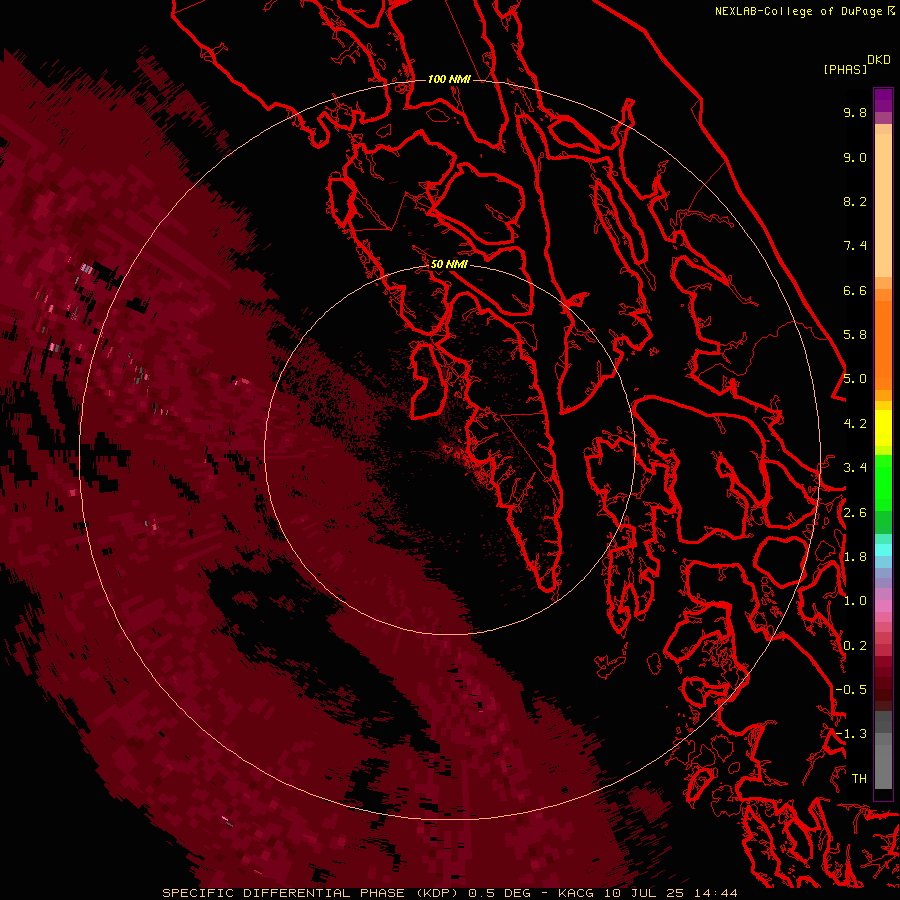Click the 0.2 scale value
Image resolution: width=900 pixels, height=900 pixels.
(x=855, y=646)
